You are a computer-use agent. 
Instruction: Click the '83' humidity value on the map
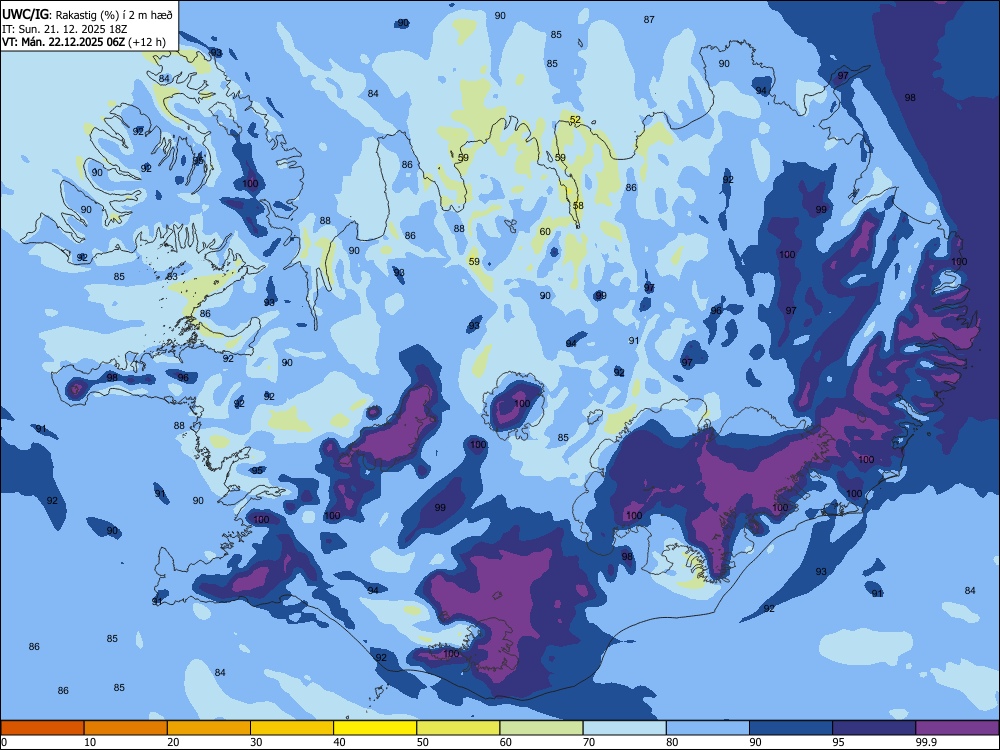point(172,277)
